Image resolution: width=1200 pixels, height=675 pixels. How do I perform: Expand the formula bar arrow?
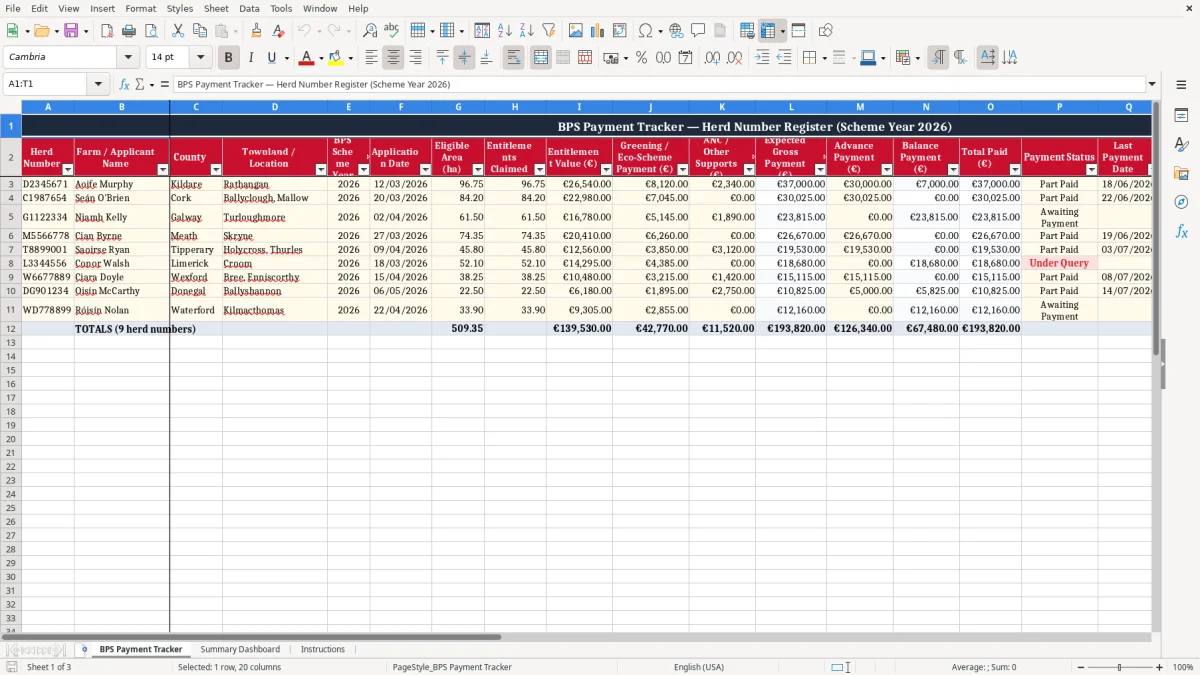click(x=1152, y=84)
